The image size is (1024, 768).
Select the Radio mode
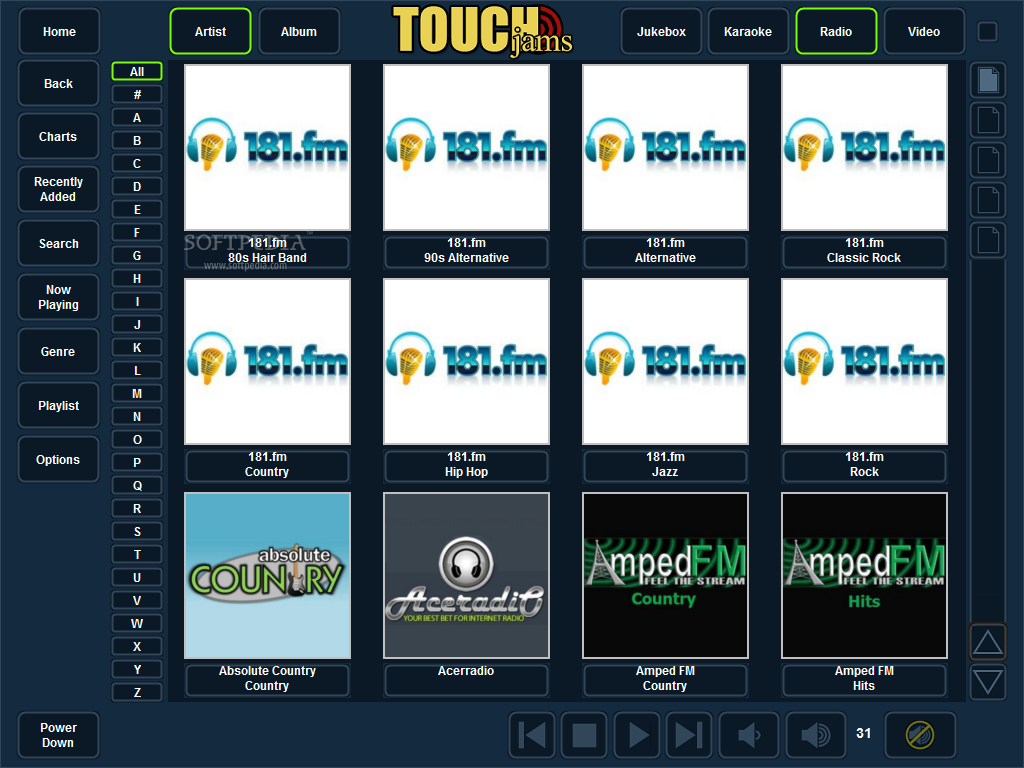pyautogui.click(x=836, y=31)
